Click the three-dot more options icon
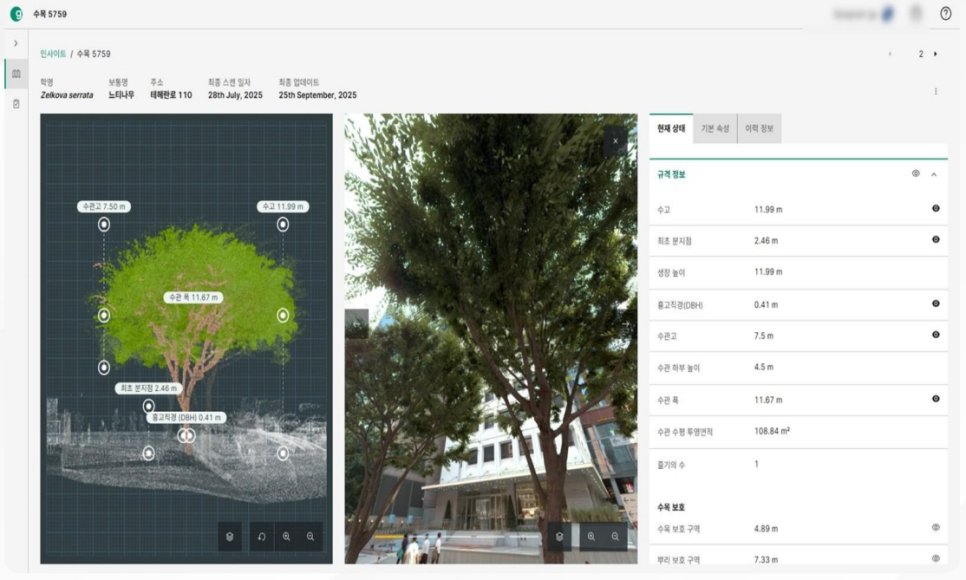The image size is (966, 580). [936, 91]
